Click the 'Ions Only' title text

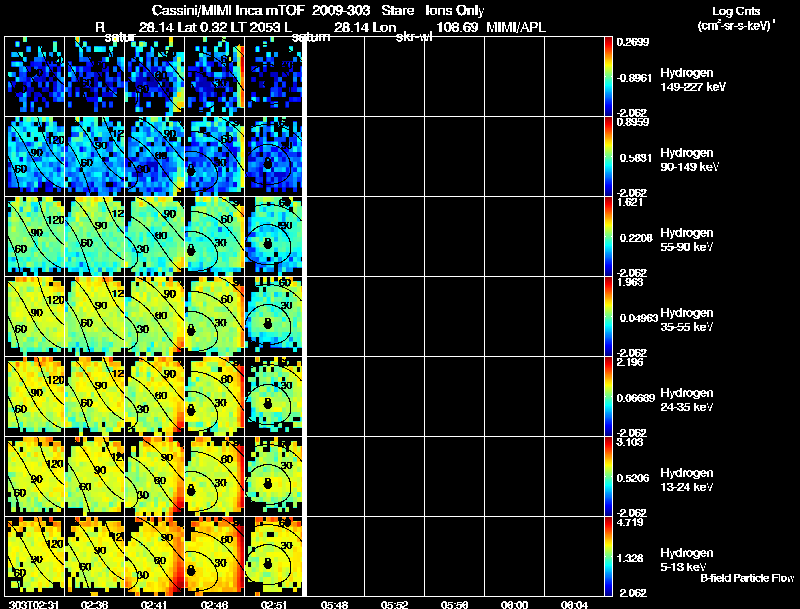[x=455, y=10]
